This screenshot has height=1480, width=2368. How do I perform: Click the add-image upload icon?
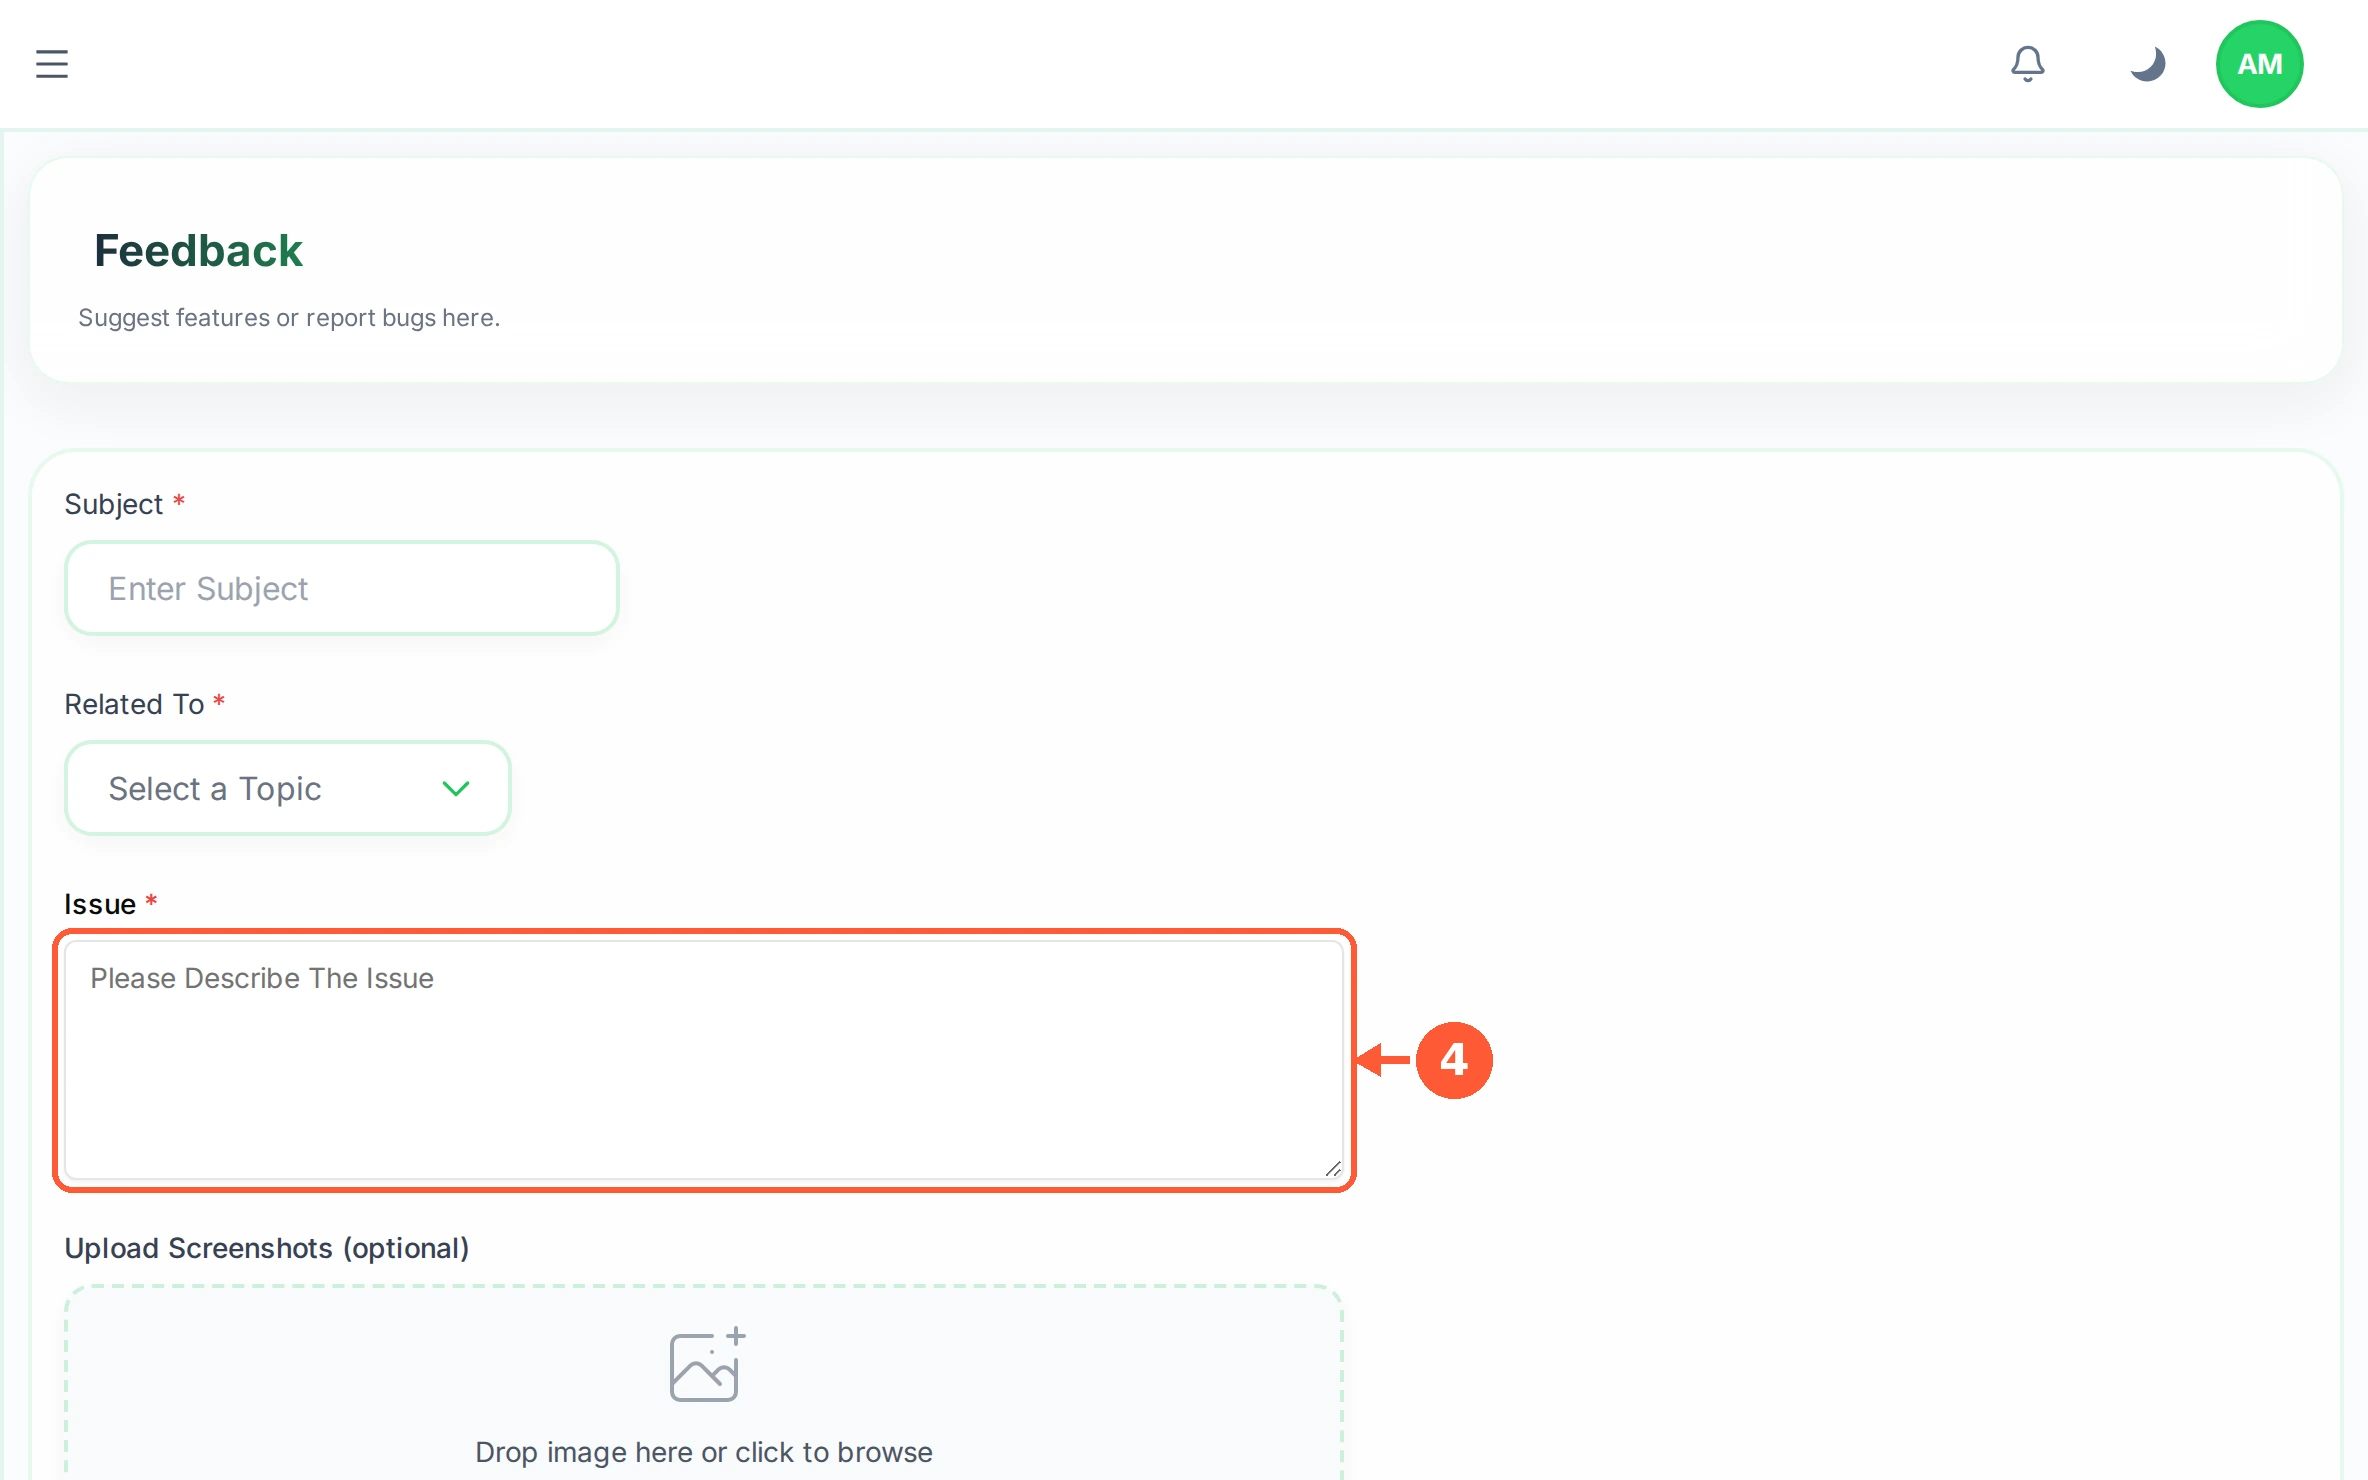pyautogui.click(x=707, y=1365)
